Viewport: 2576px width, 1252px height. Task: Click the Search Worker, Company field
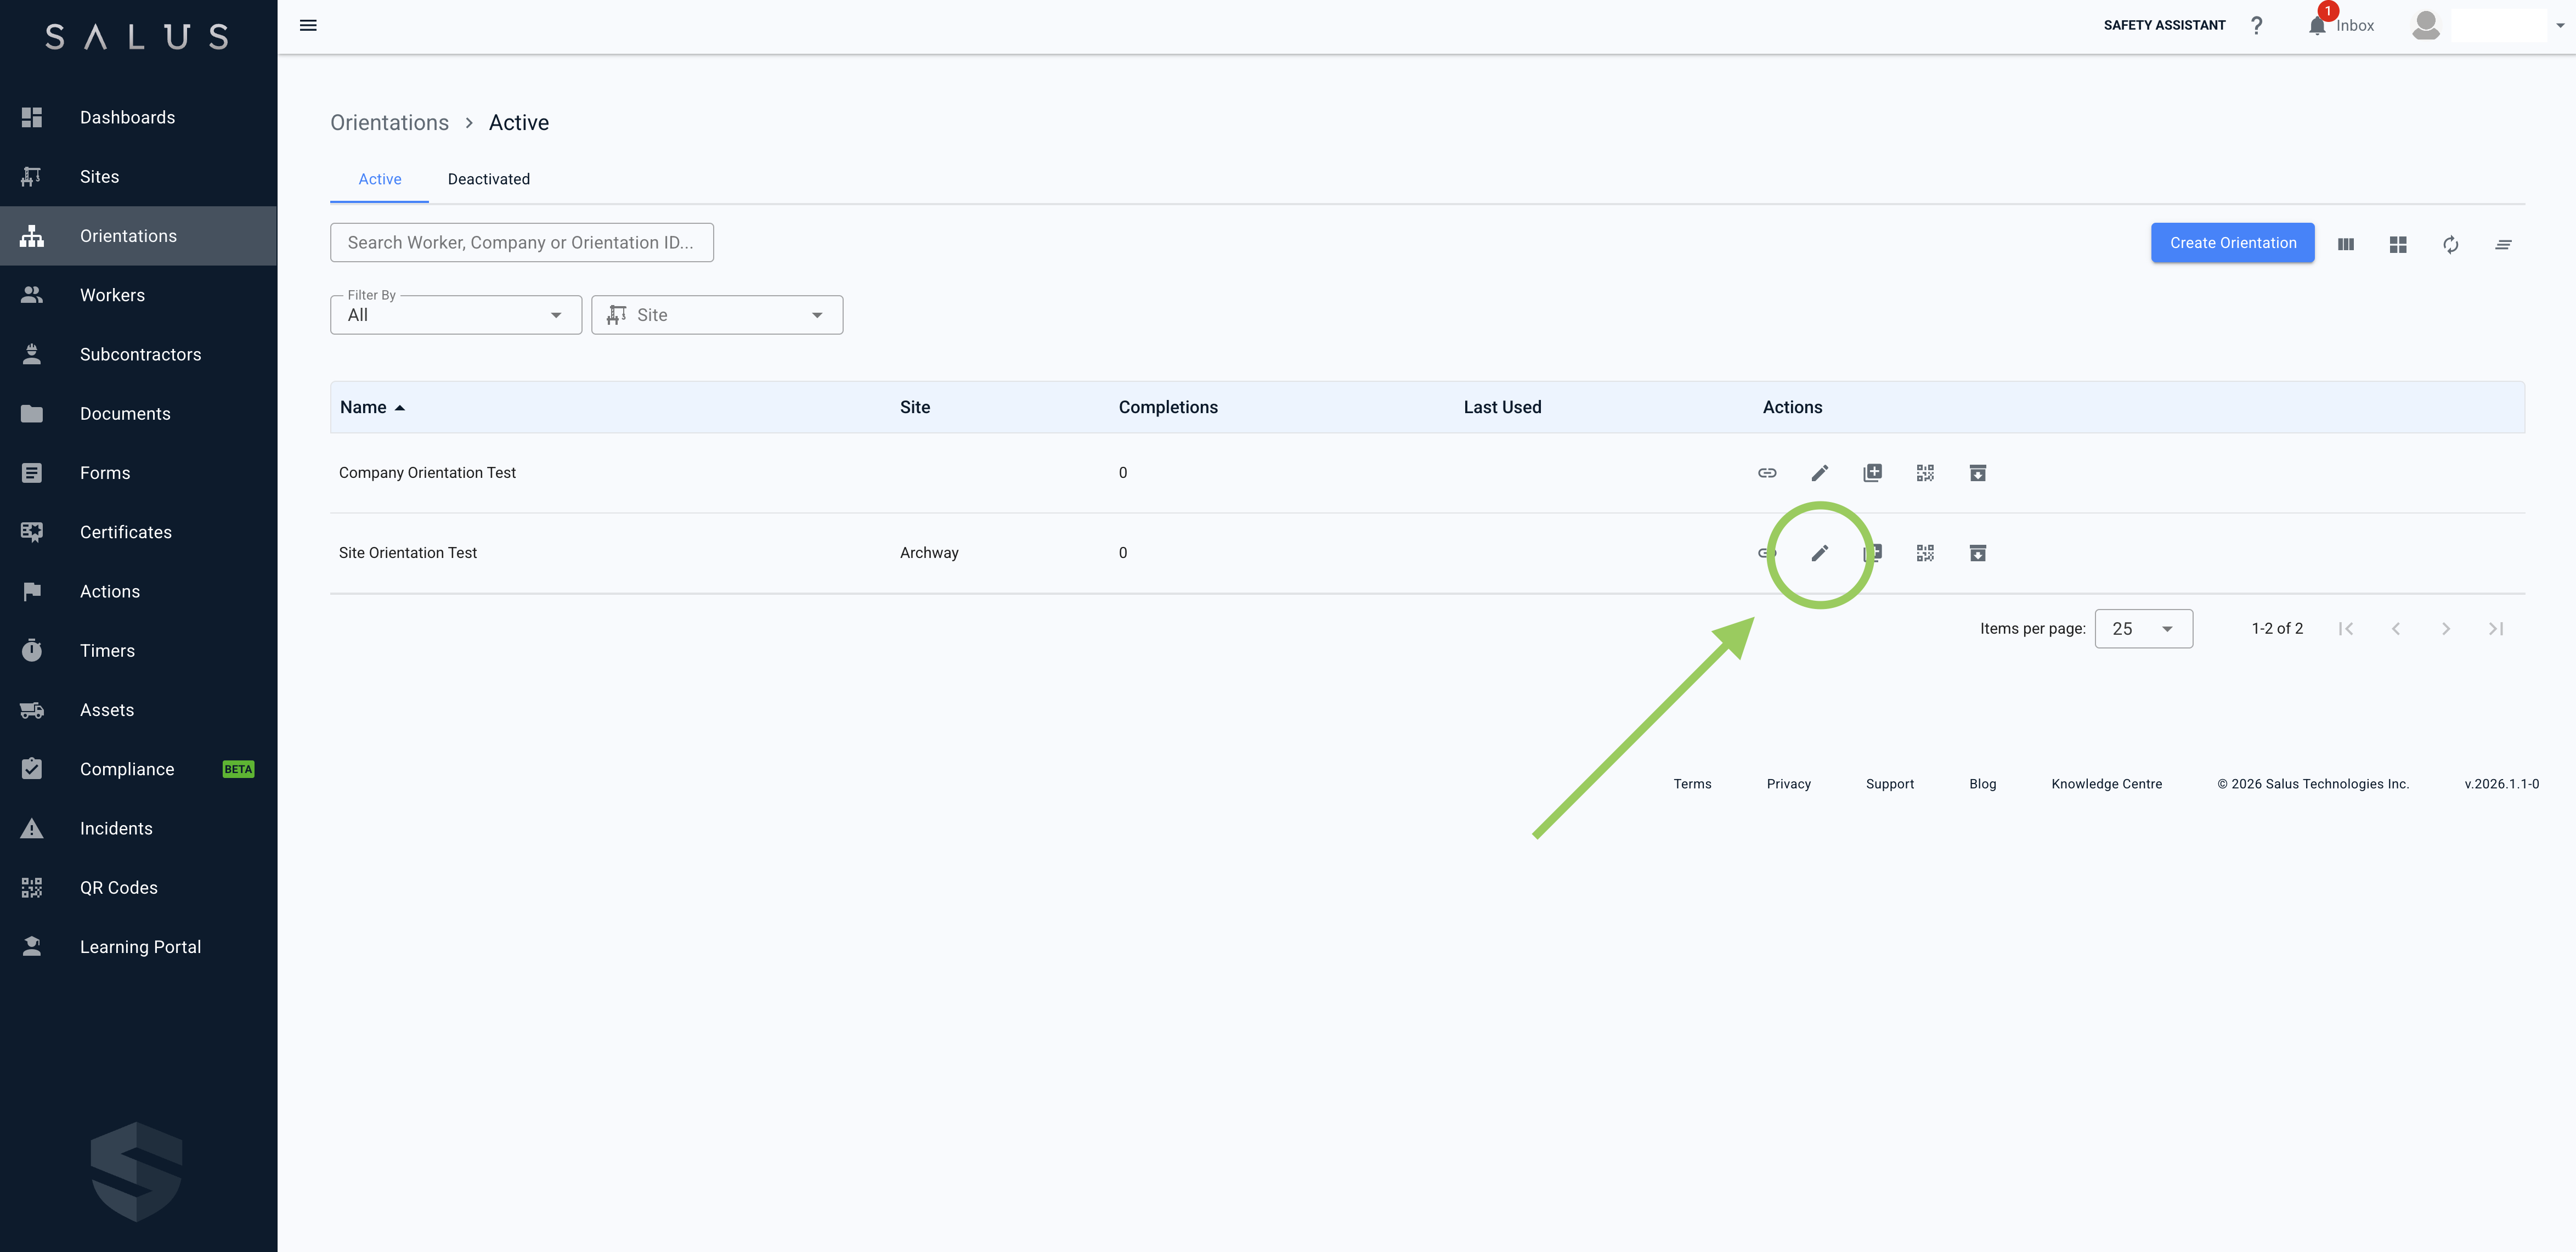click(x=521, y=243)
